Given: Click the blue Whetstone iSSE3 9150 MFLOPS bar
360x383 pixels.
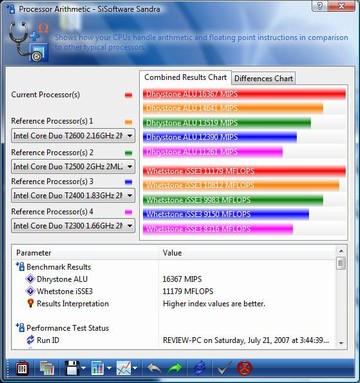Looking at the screenshot, I should [226, 214].
